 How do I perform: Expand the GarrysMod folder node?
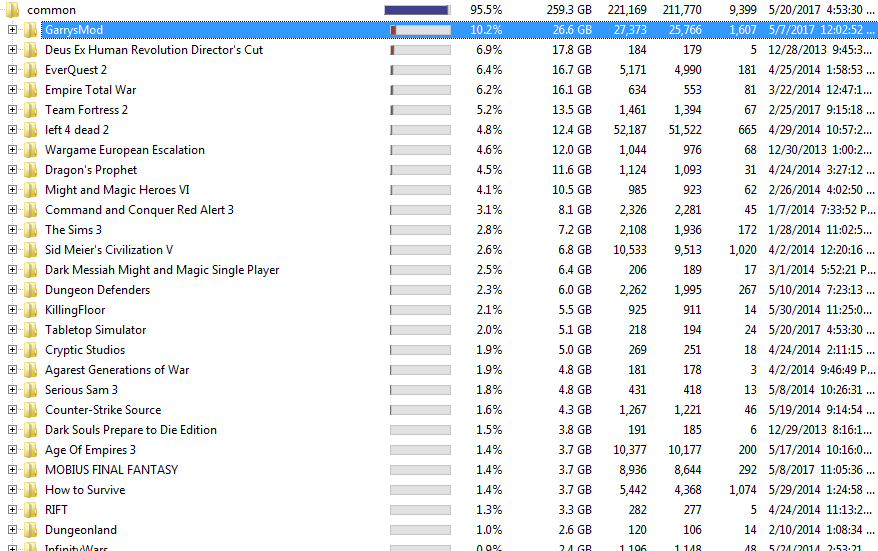[12, 30]
